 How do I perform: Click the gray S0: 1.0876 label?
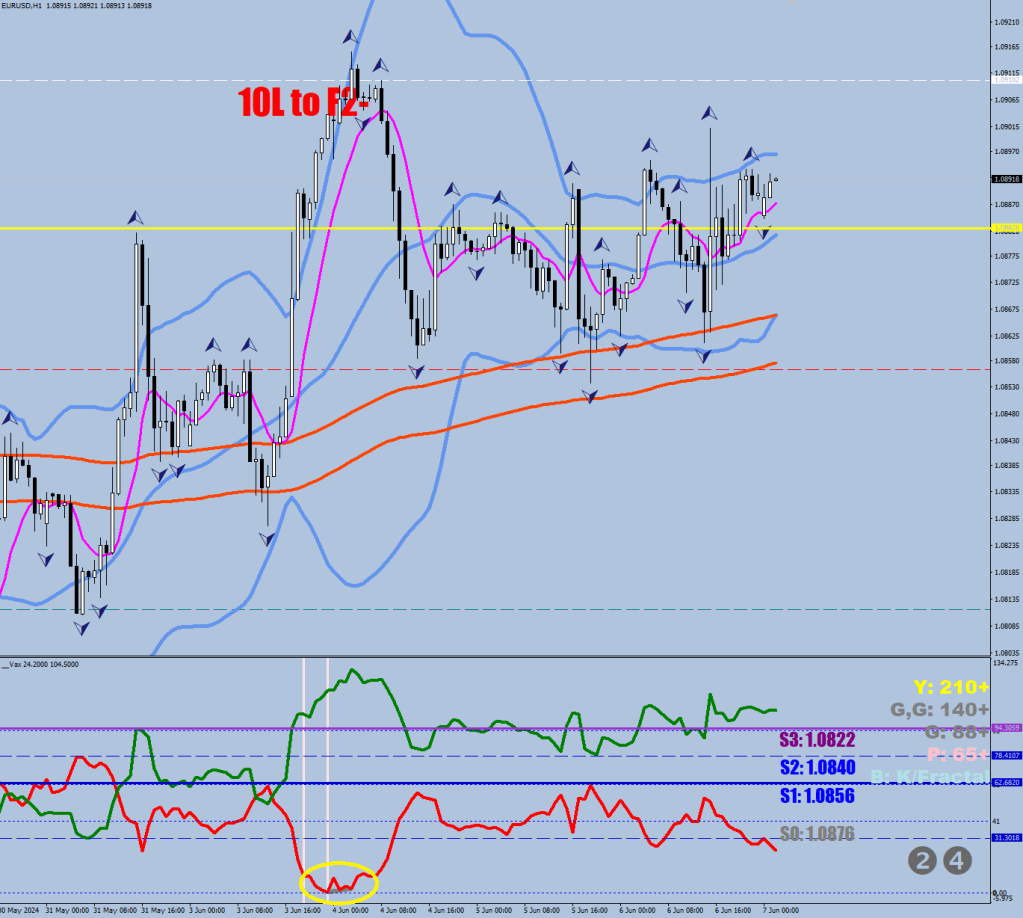817,833
